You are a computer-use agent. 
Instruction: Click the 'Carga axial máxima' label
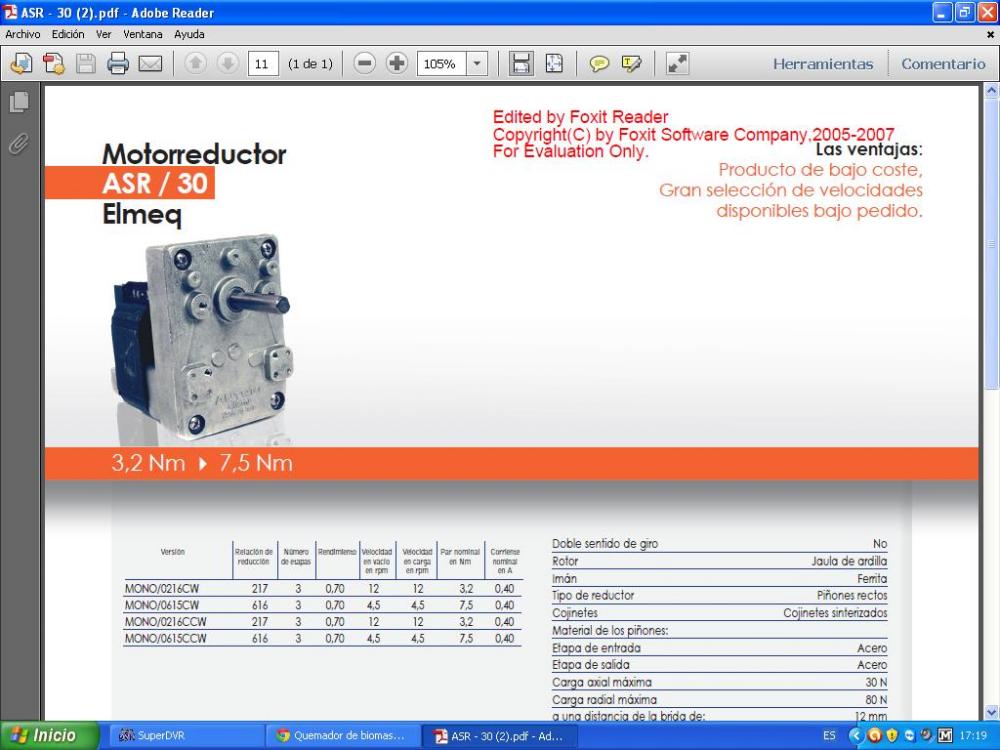602,682
